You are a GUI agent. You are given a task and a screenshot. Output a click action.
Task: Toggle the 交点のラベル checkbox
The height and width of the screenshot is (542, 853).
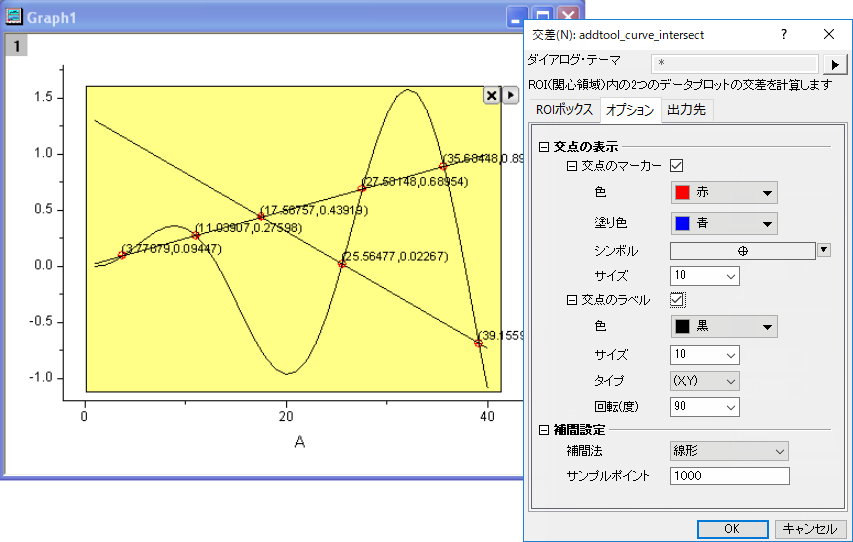[677, 299]
